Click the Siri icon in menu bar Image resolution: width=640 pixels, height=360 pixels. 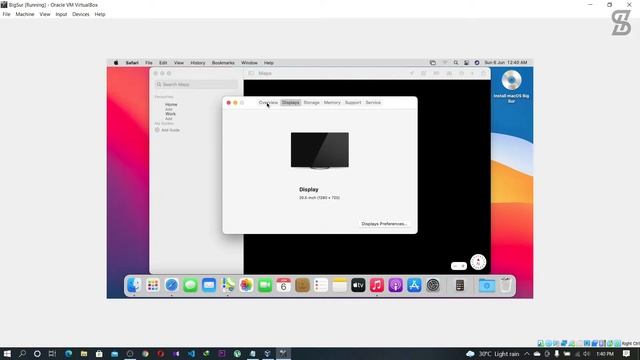click(477, 63)
